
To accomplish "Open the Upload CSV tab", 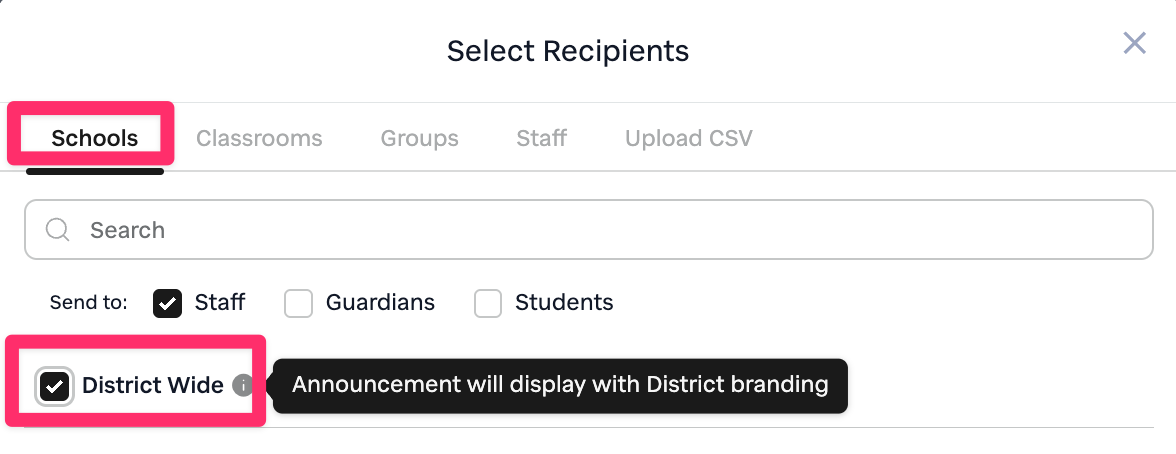I will coord(688,138).
